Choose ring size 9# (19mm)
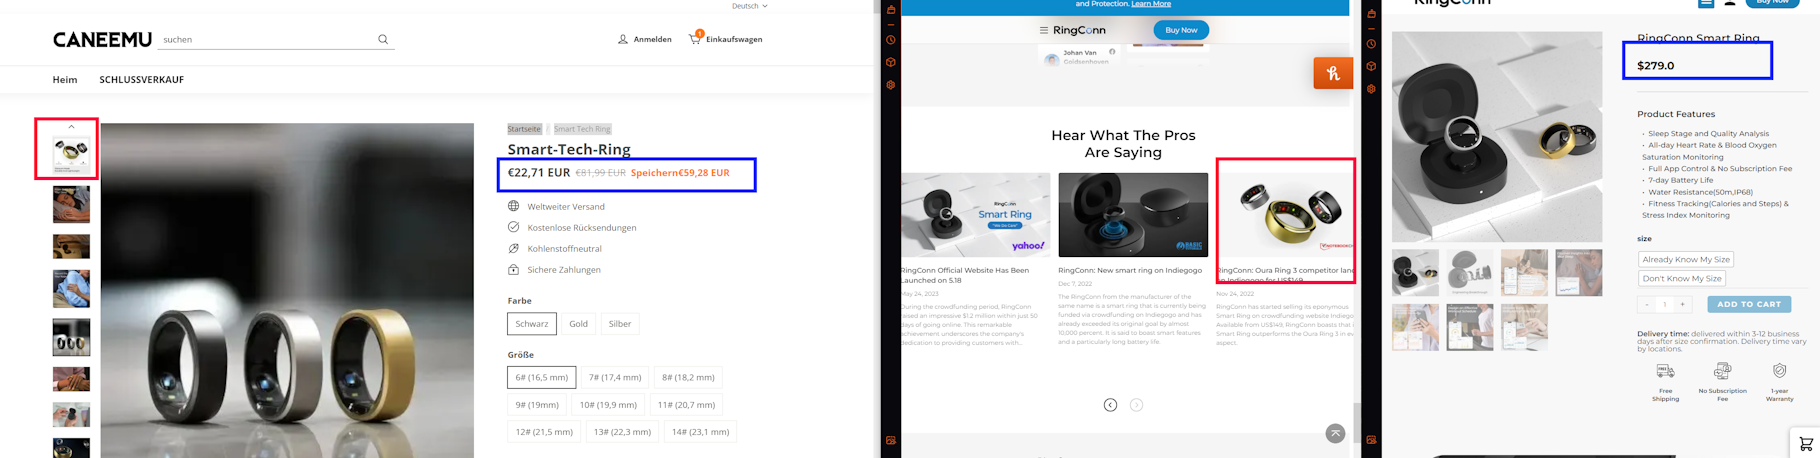1820x458 pixels. pyautogui.click(x=537, y=405)
